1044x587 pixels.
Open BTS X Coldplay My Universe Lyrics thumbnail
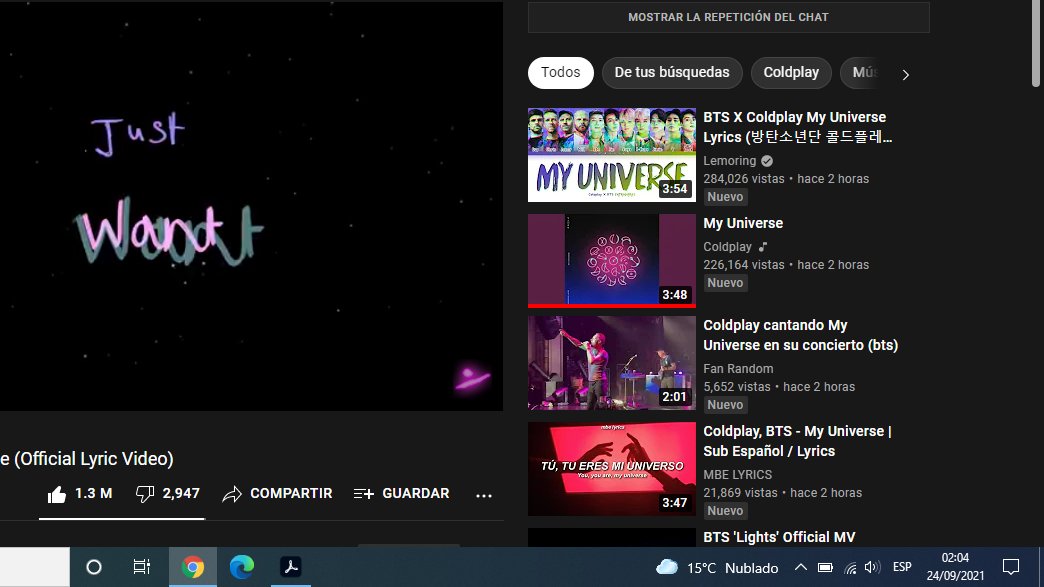[x=612, y=155]
